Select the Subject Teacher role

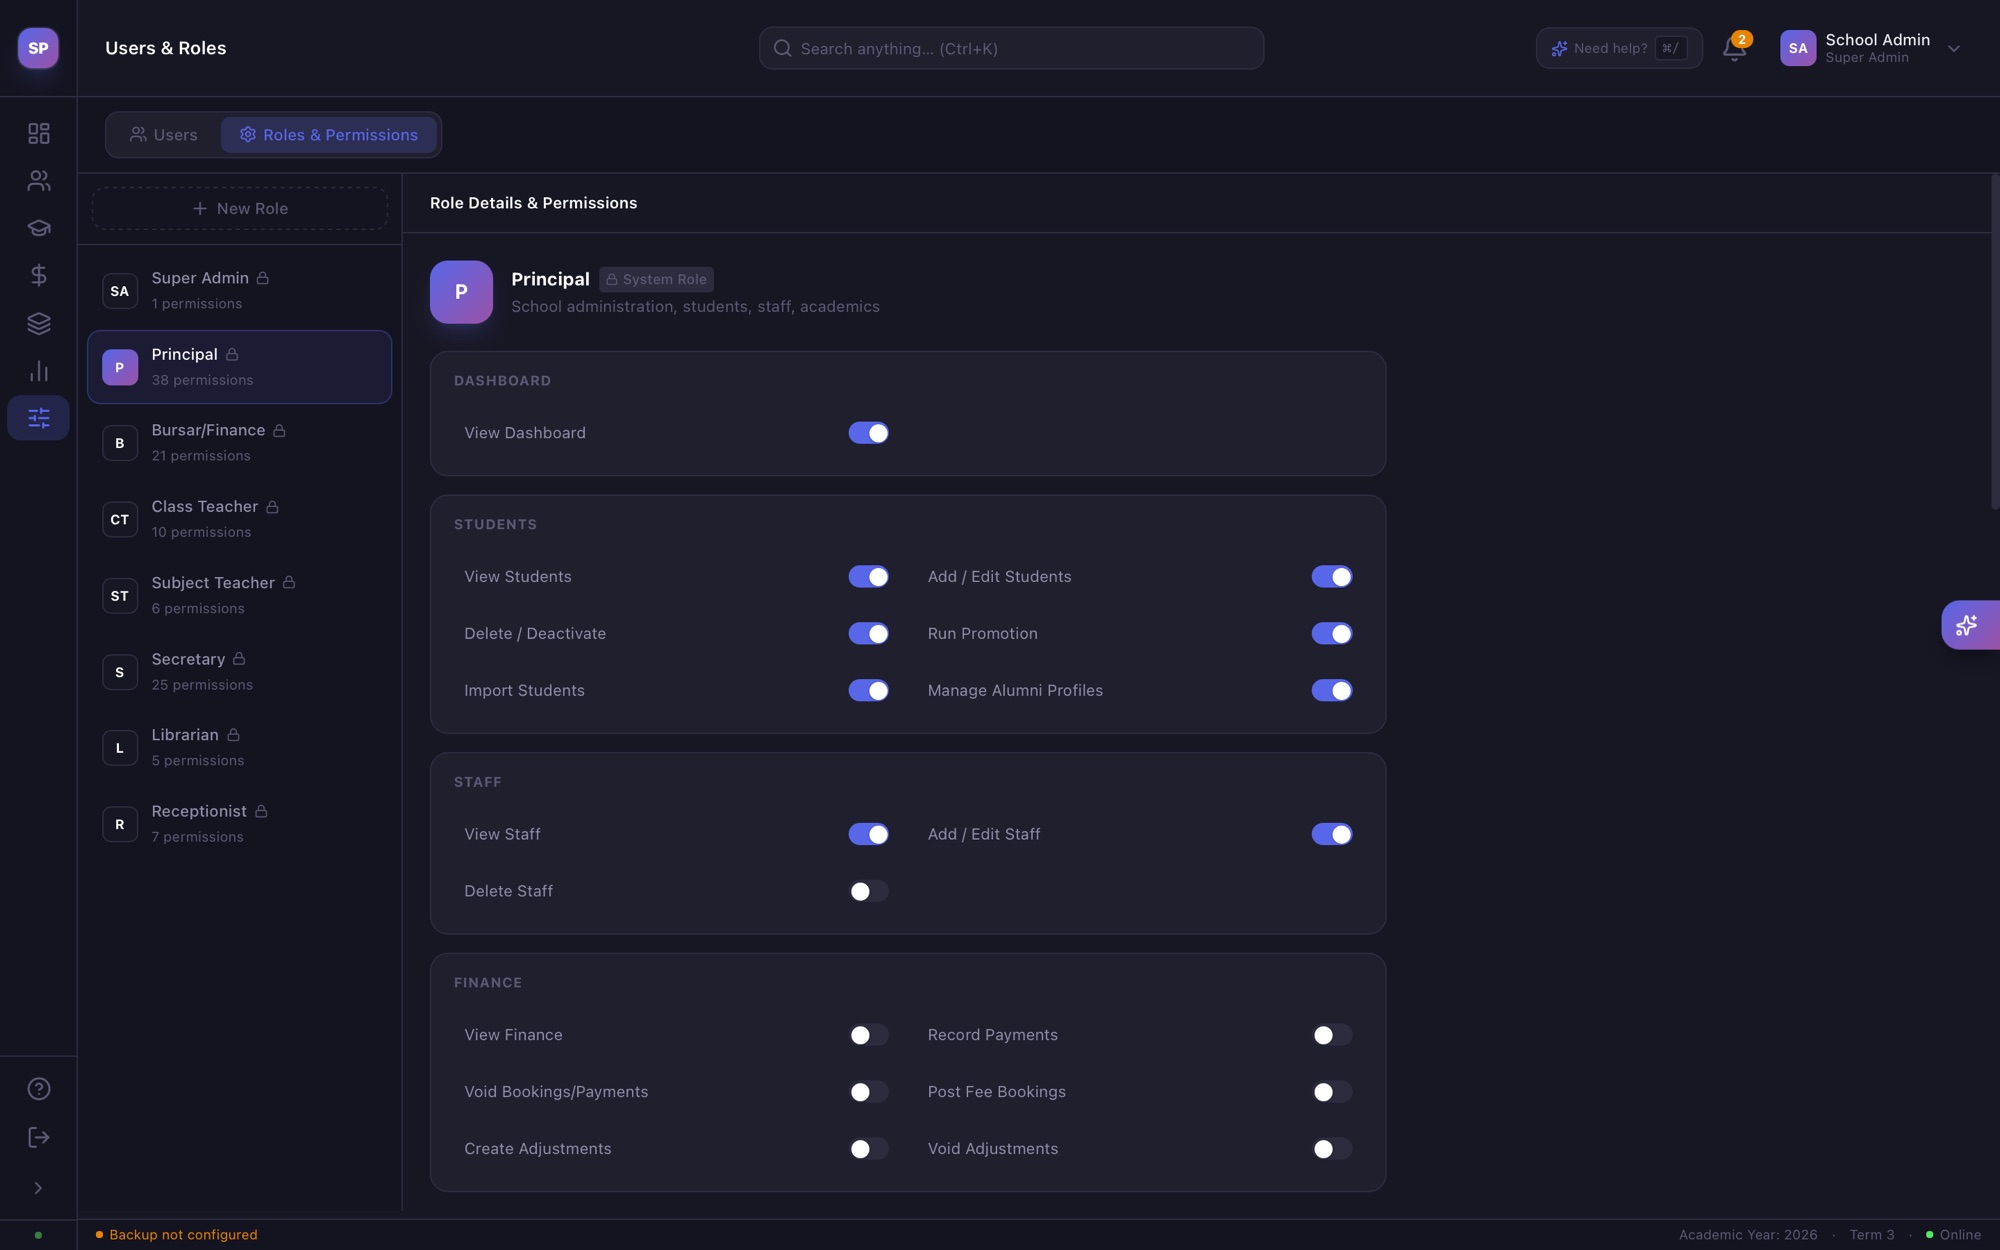click(x=239, y=596)
